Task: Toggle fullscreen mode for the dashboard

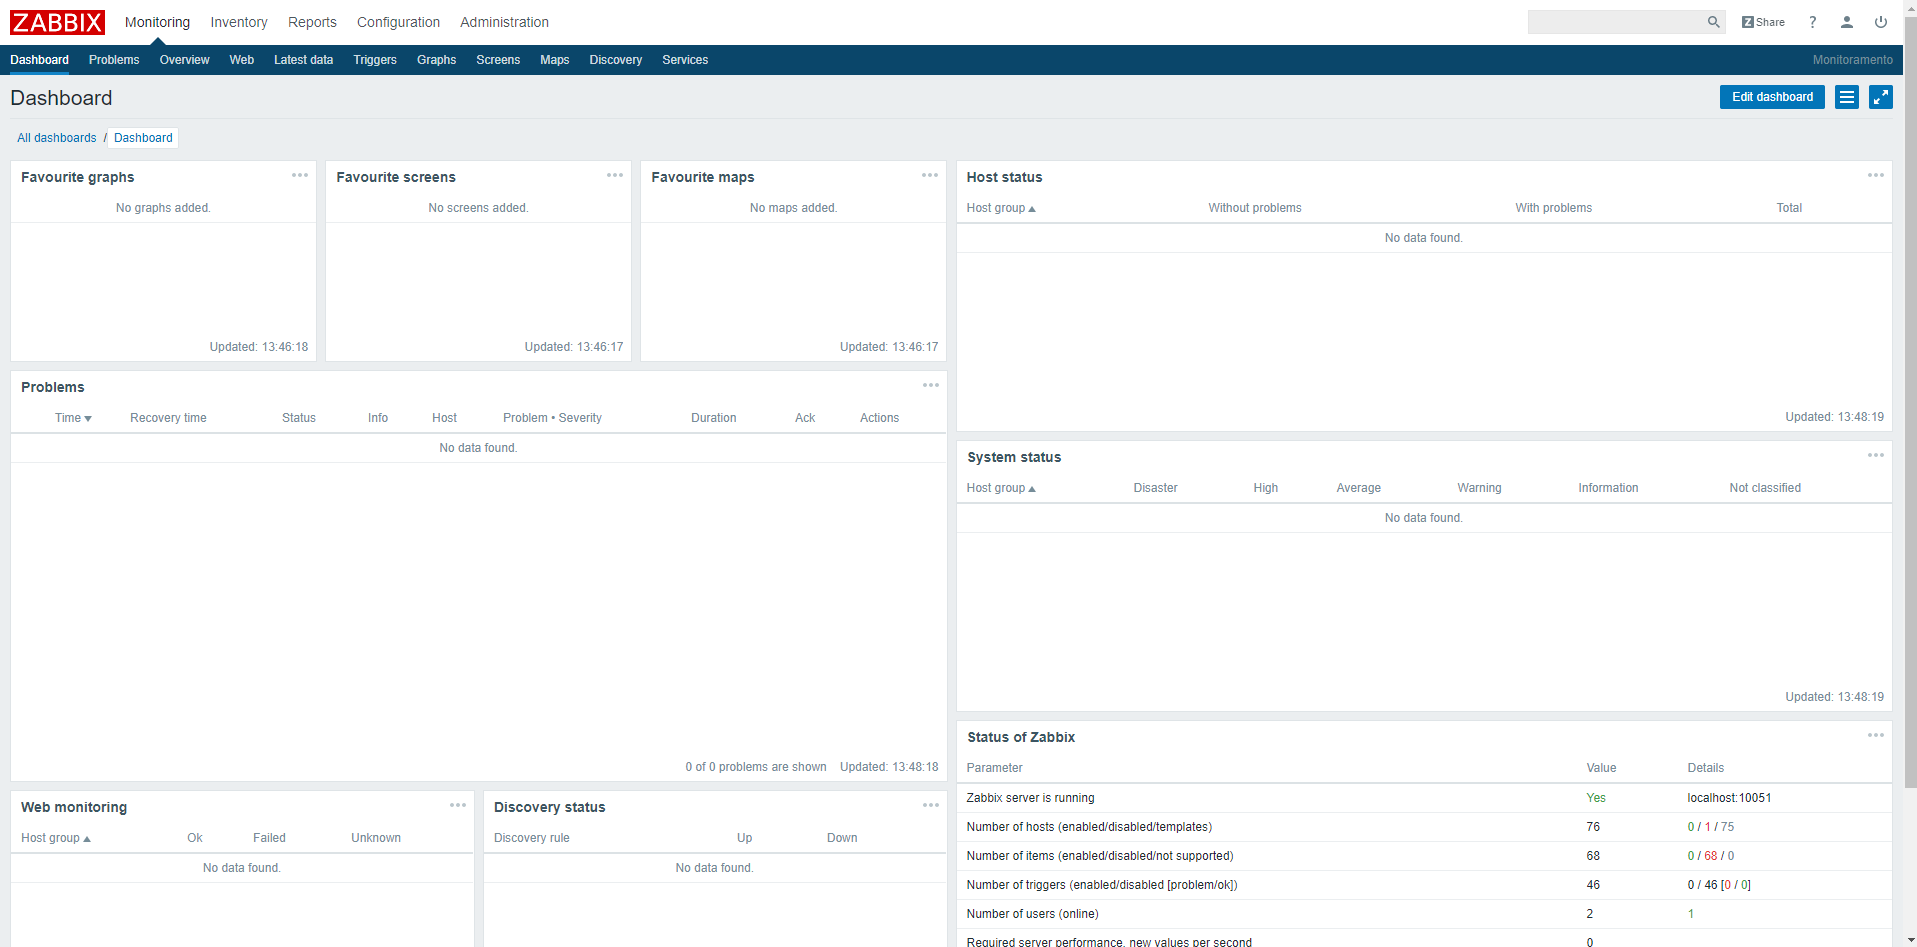Action: 1880,97
